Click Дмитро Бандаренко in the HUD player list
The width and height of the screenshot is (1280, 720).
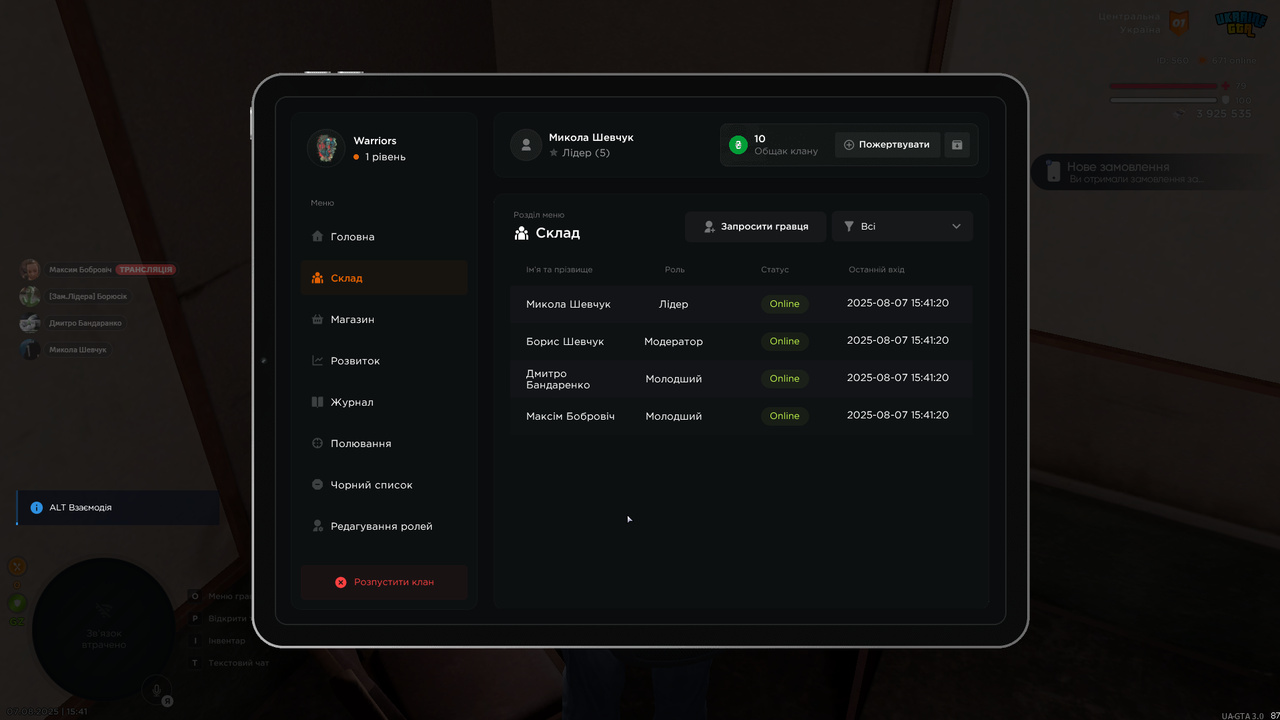pos(87,323)
